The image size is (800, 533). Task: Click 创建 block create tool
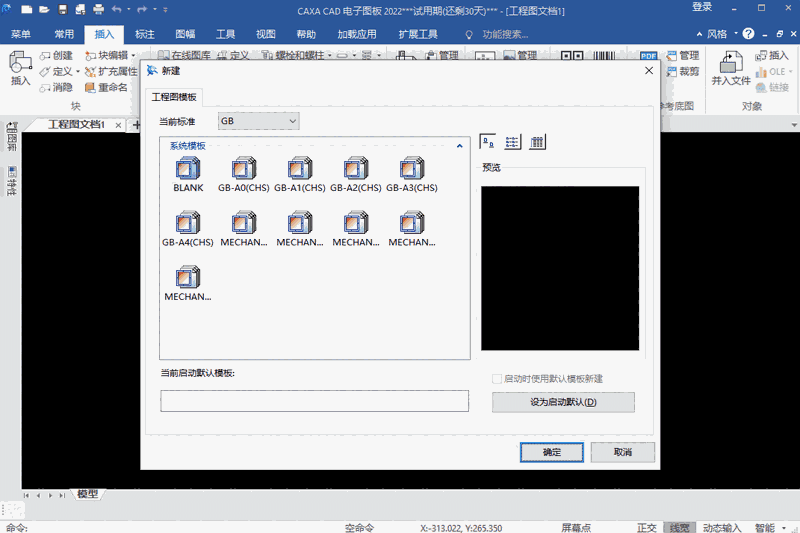pos(56,55)
